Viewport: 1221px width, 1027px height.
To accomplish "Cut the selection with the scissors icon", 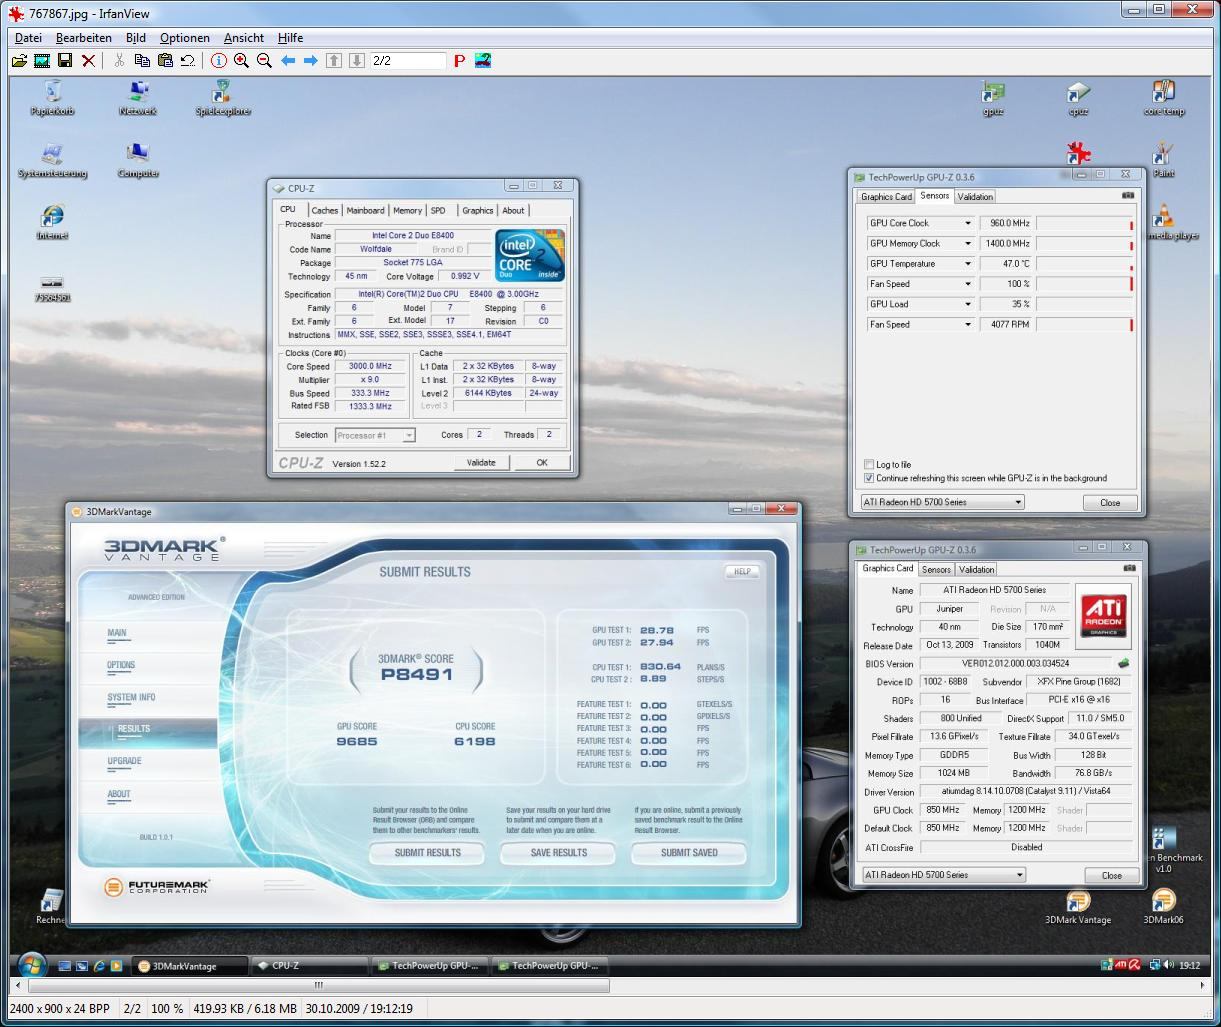I will pyautogui.click(x=119, y=61).
